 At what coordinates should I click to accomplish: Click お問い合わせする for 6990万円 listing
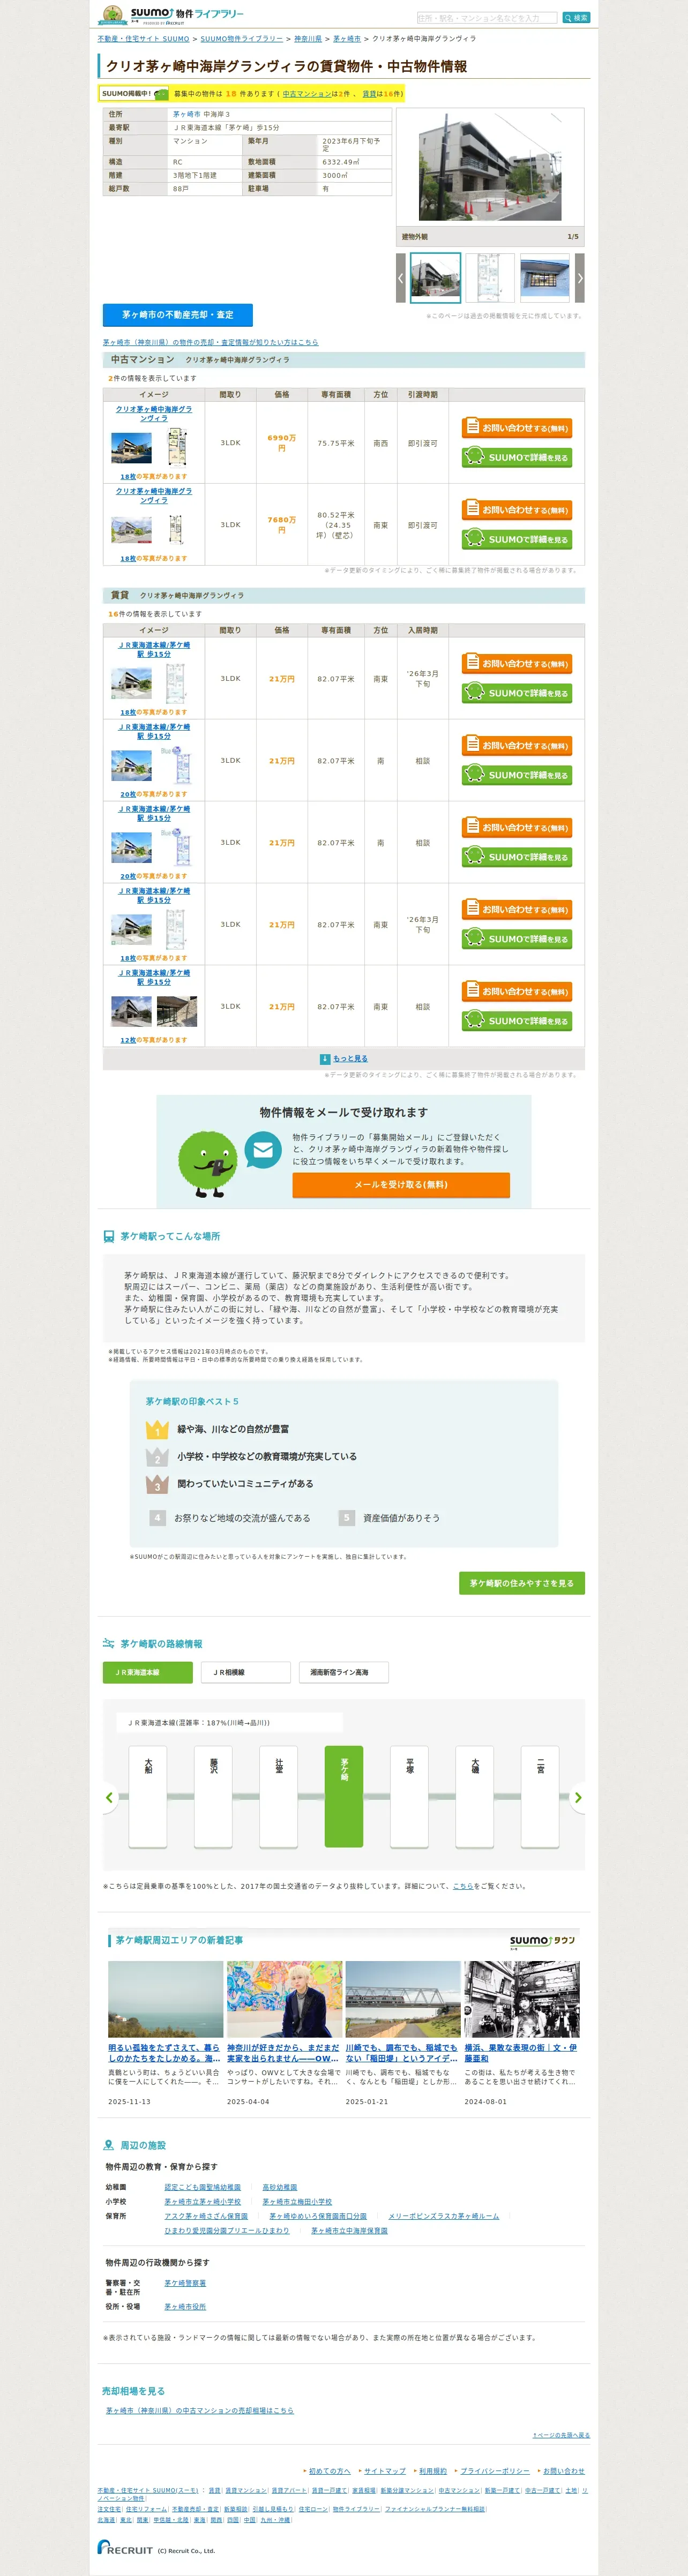pyautogui.click(x=516, y=428)
